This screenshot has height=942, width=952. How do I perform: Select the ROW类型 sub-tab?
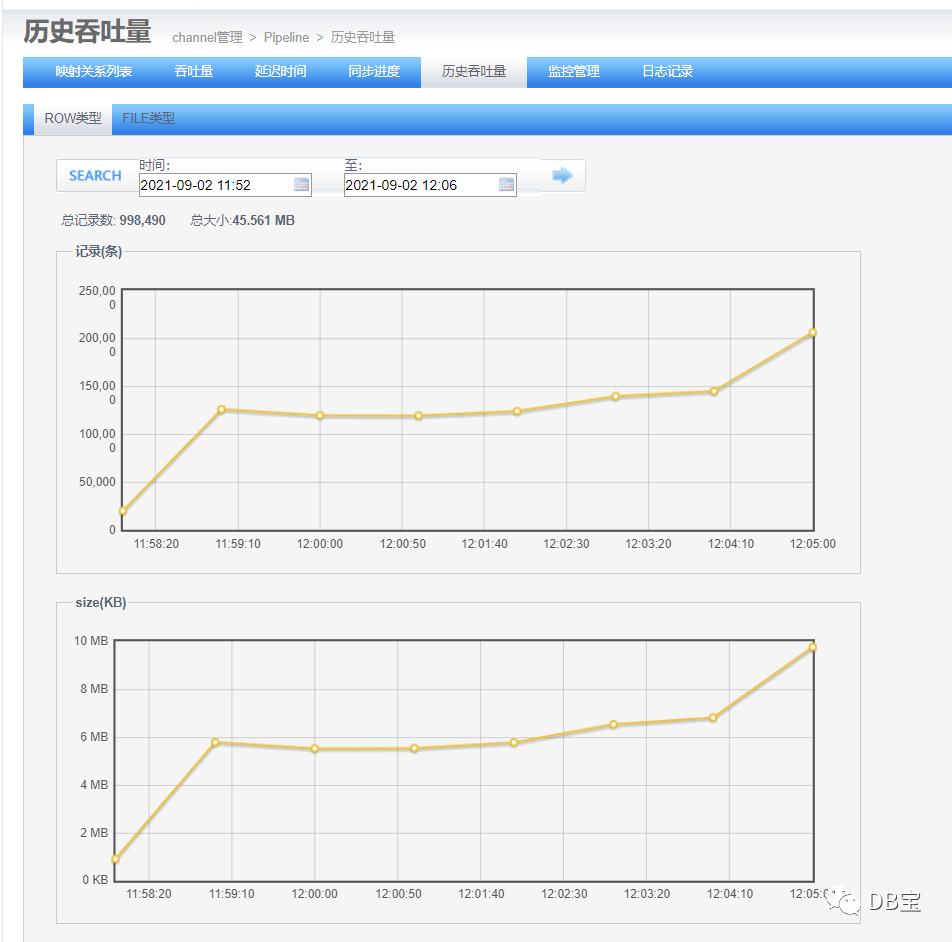point(73,118)
